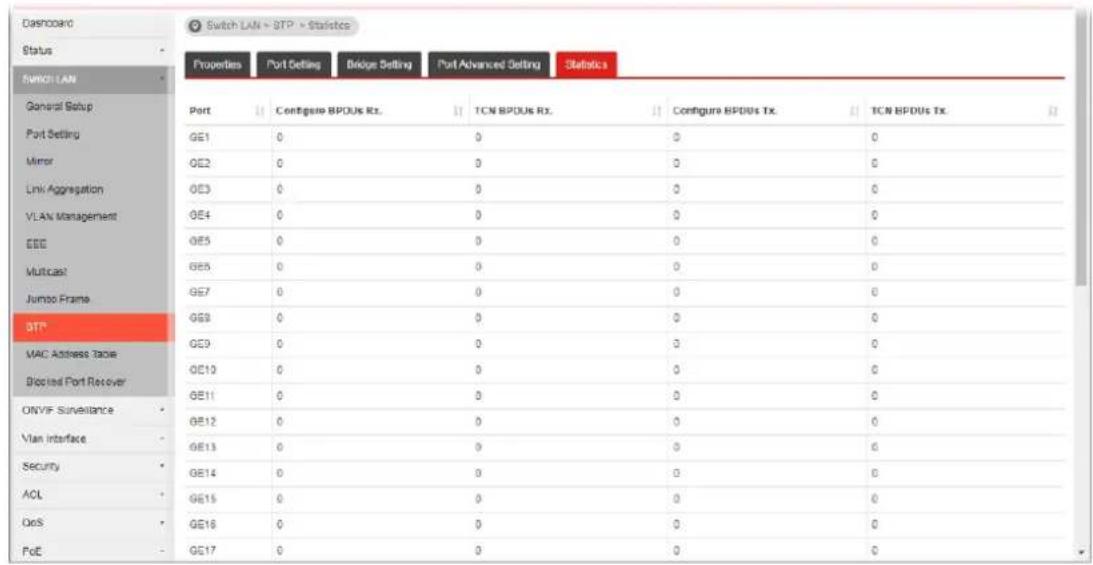Select the GE11 port row
The width and height of the screenshot is (1093, 565).
pos(625,397)
